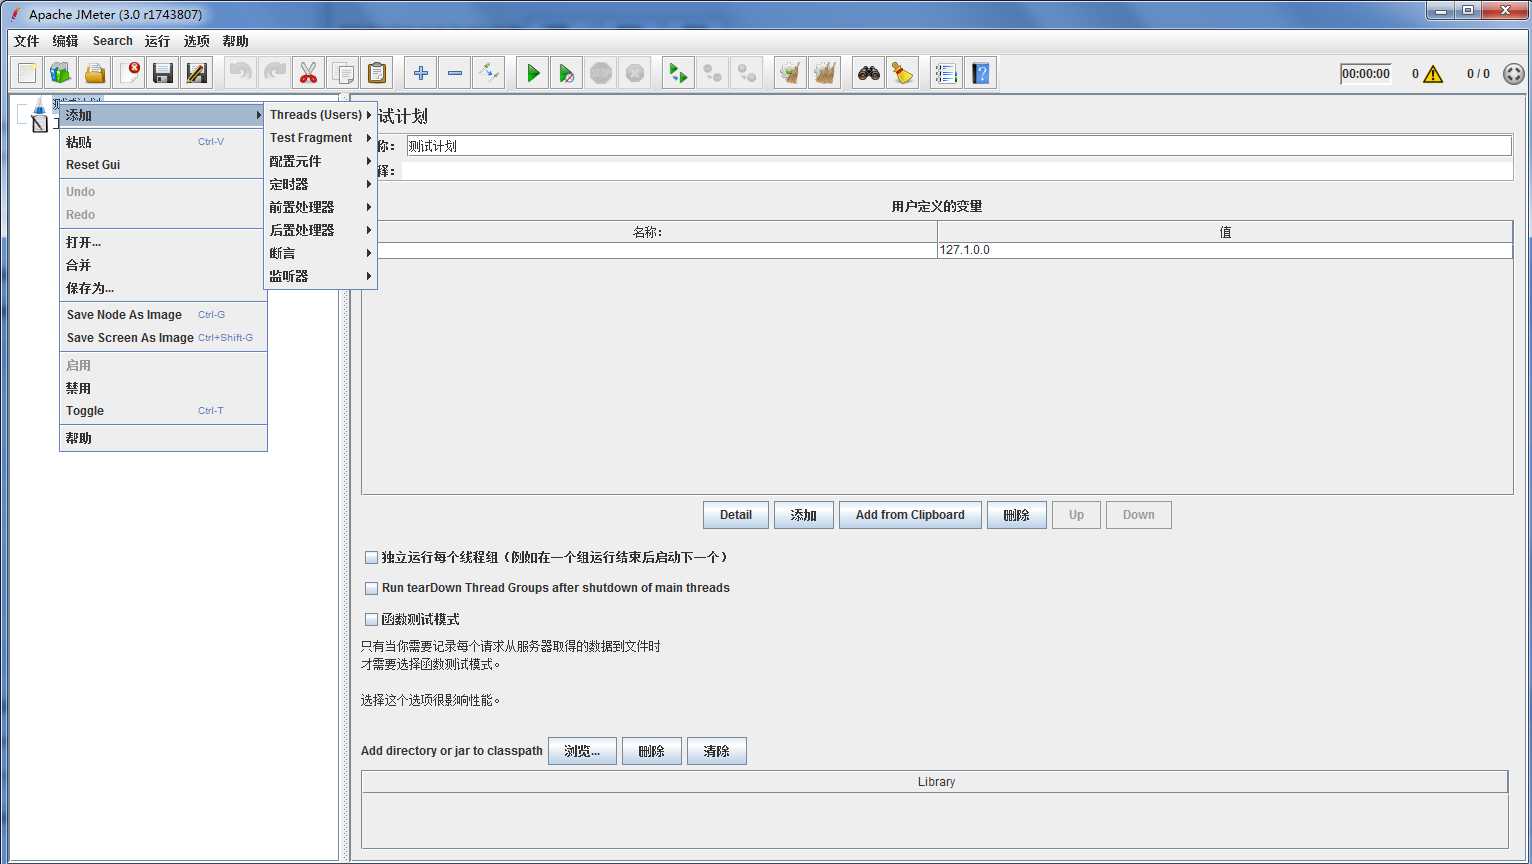
Task: Toggle the 函数测试模式 checkbox
Action: pyautogui.click(x=371, y=619)
